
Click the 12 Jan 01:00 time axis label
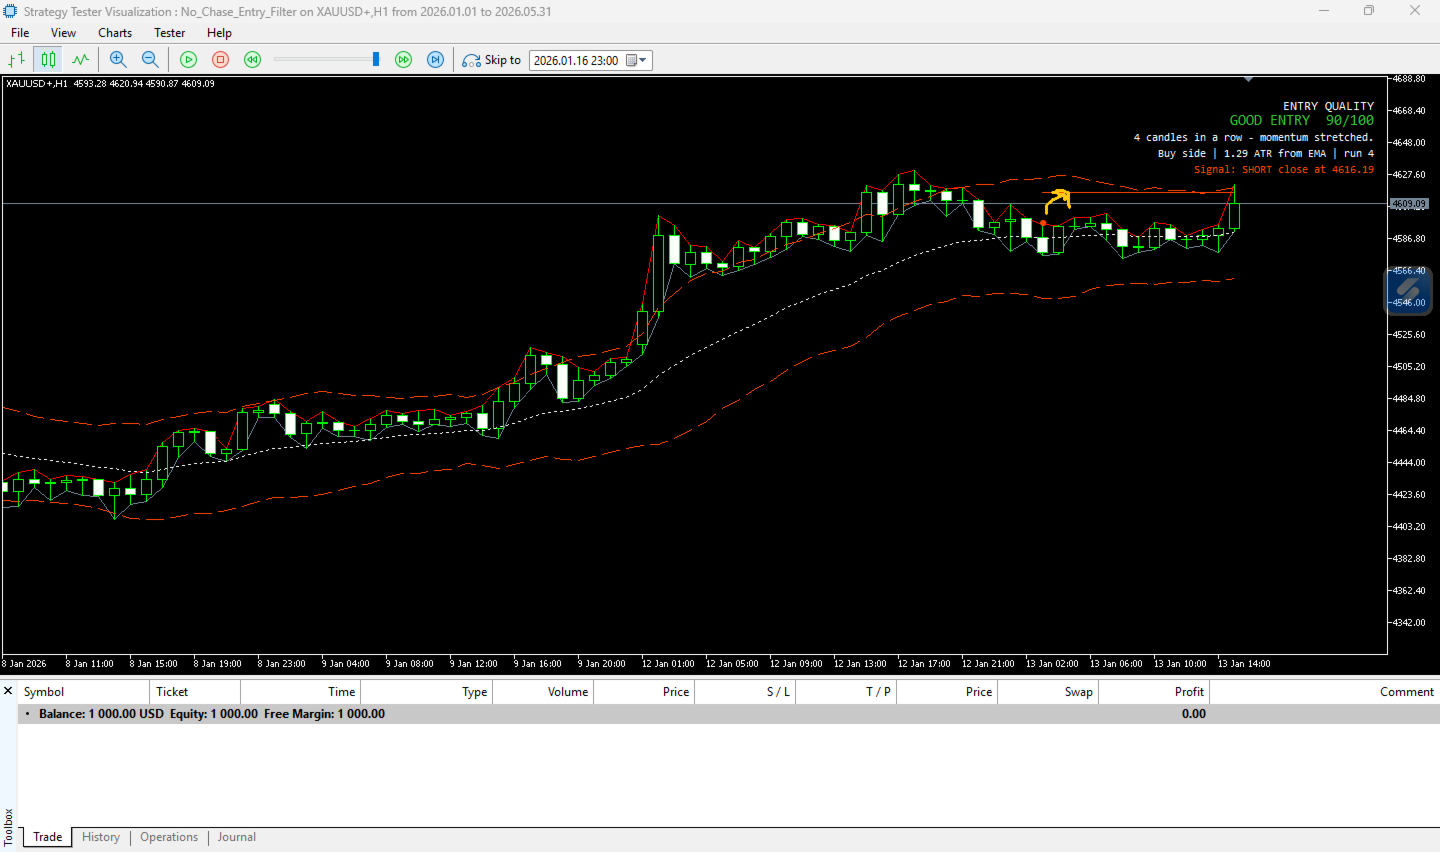(668, 664)
